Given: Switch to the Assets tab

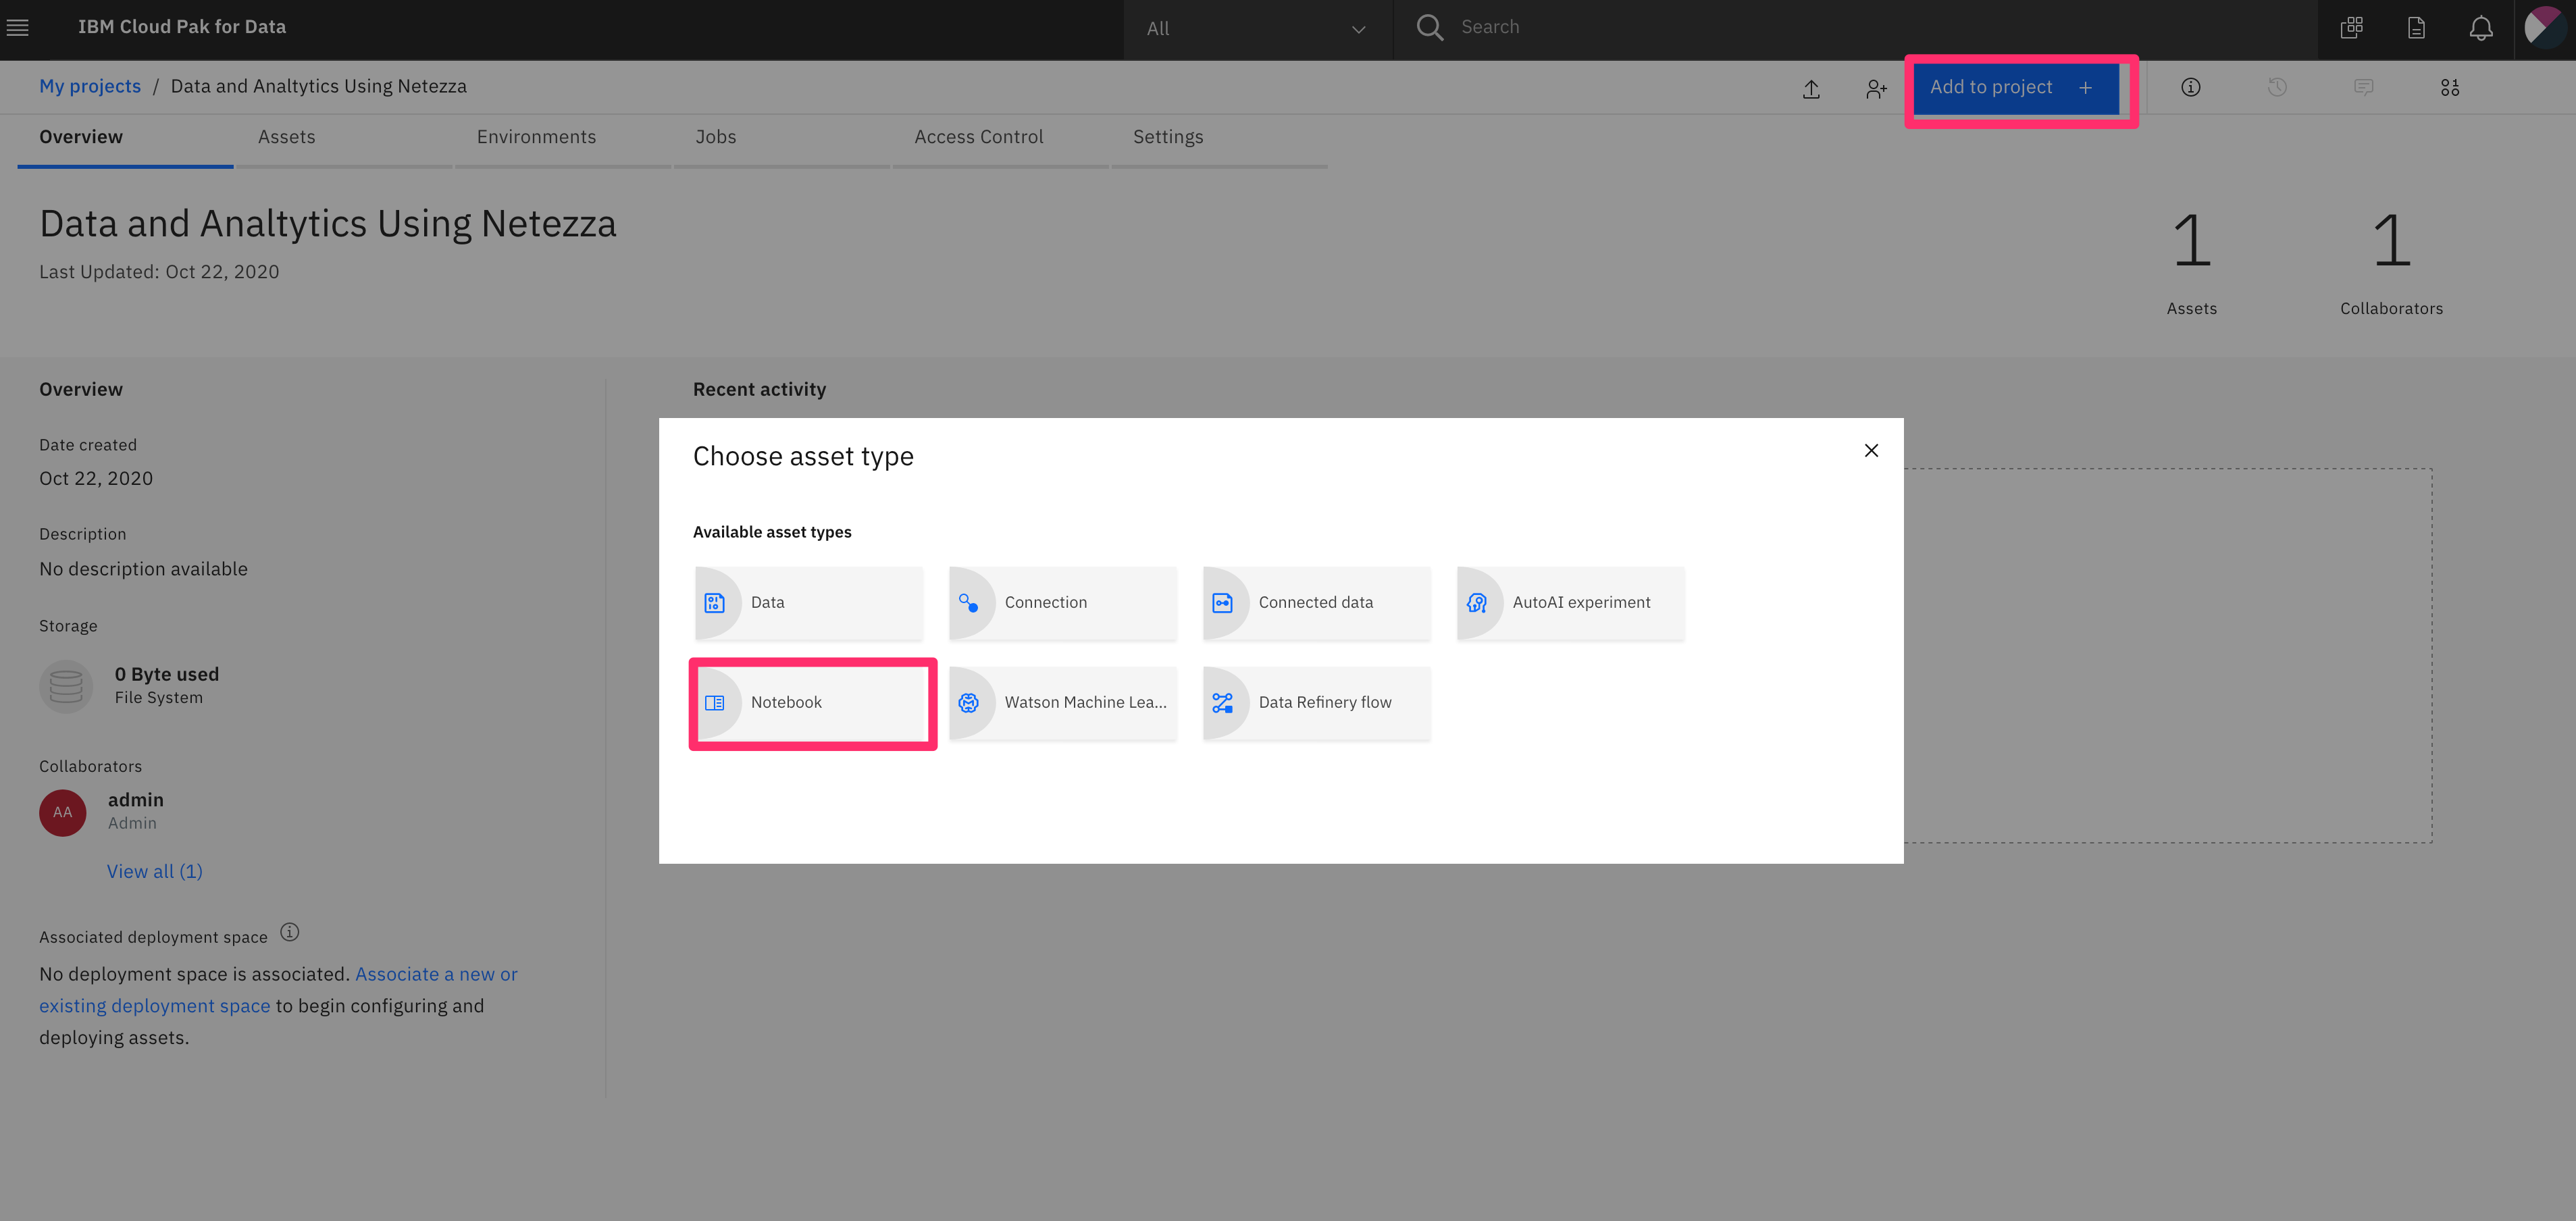Looking at the screenshot, I should point(286,137).
